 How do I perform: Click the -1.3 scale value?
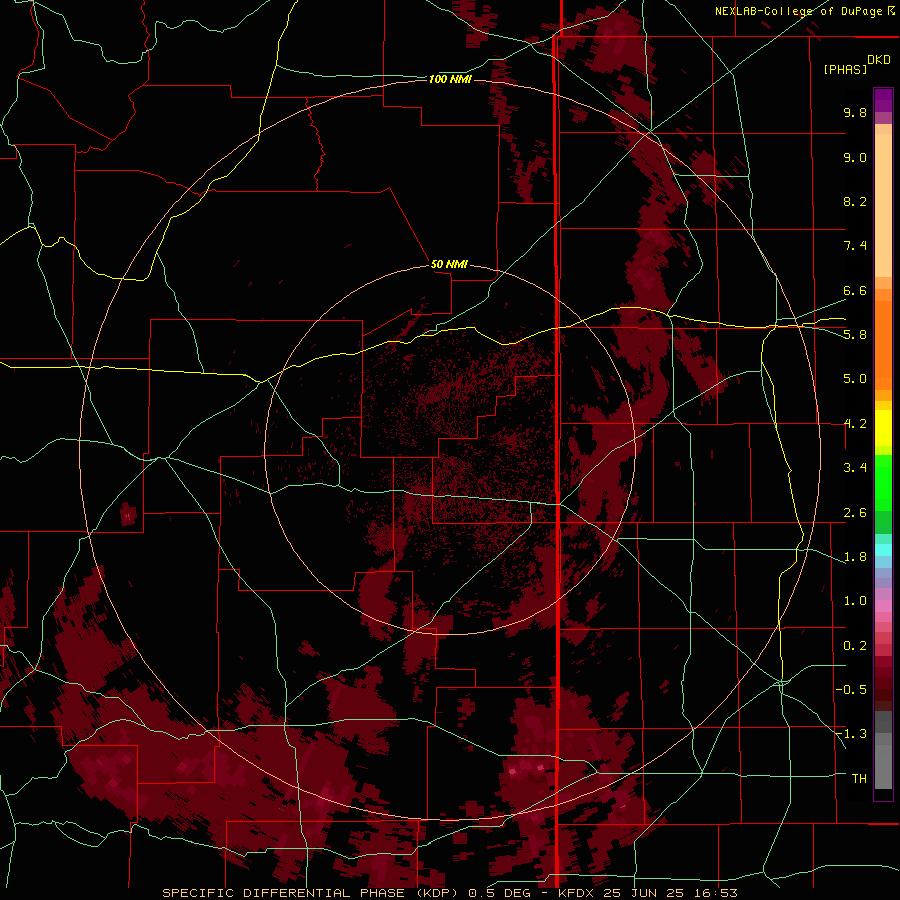(x=851, y=734)
